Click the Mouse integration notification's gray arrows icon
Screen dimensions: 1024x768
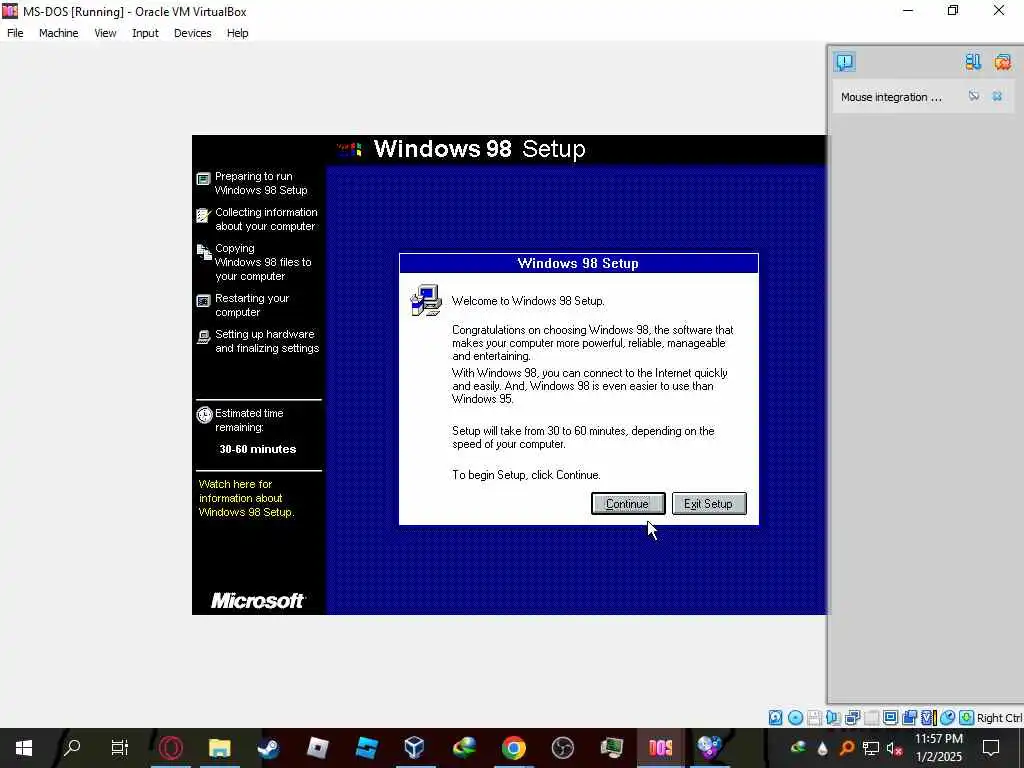coord(974,96)
